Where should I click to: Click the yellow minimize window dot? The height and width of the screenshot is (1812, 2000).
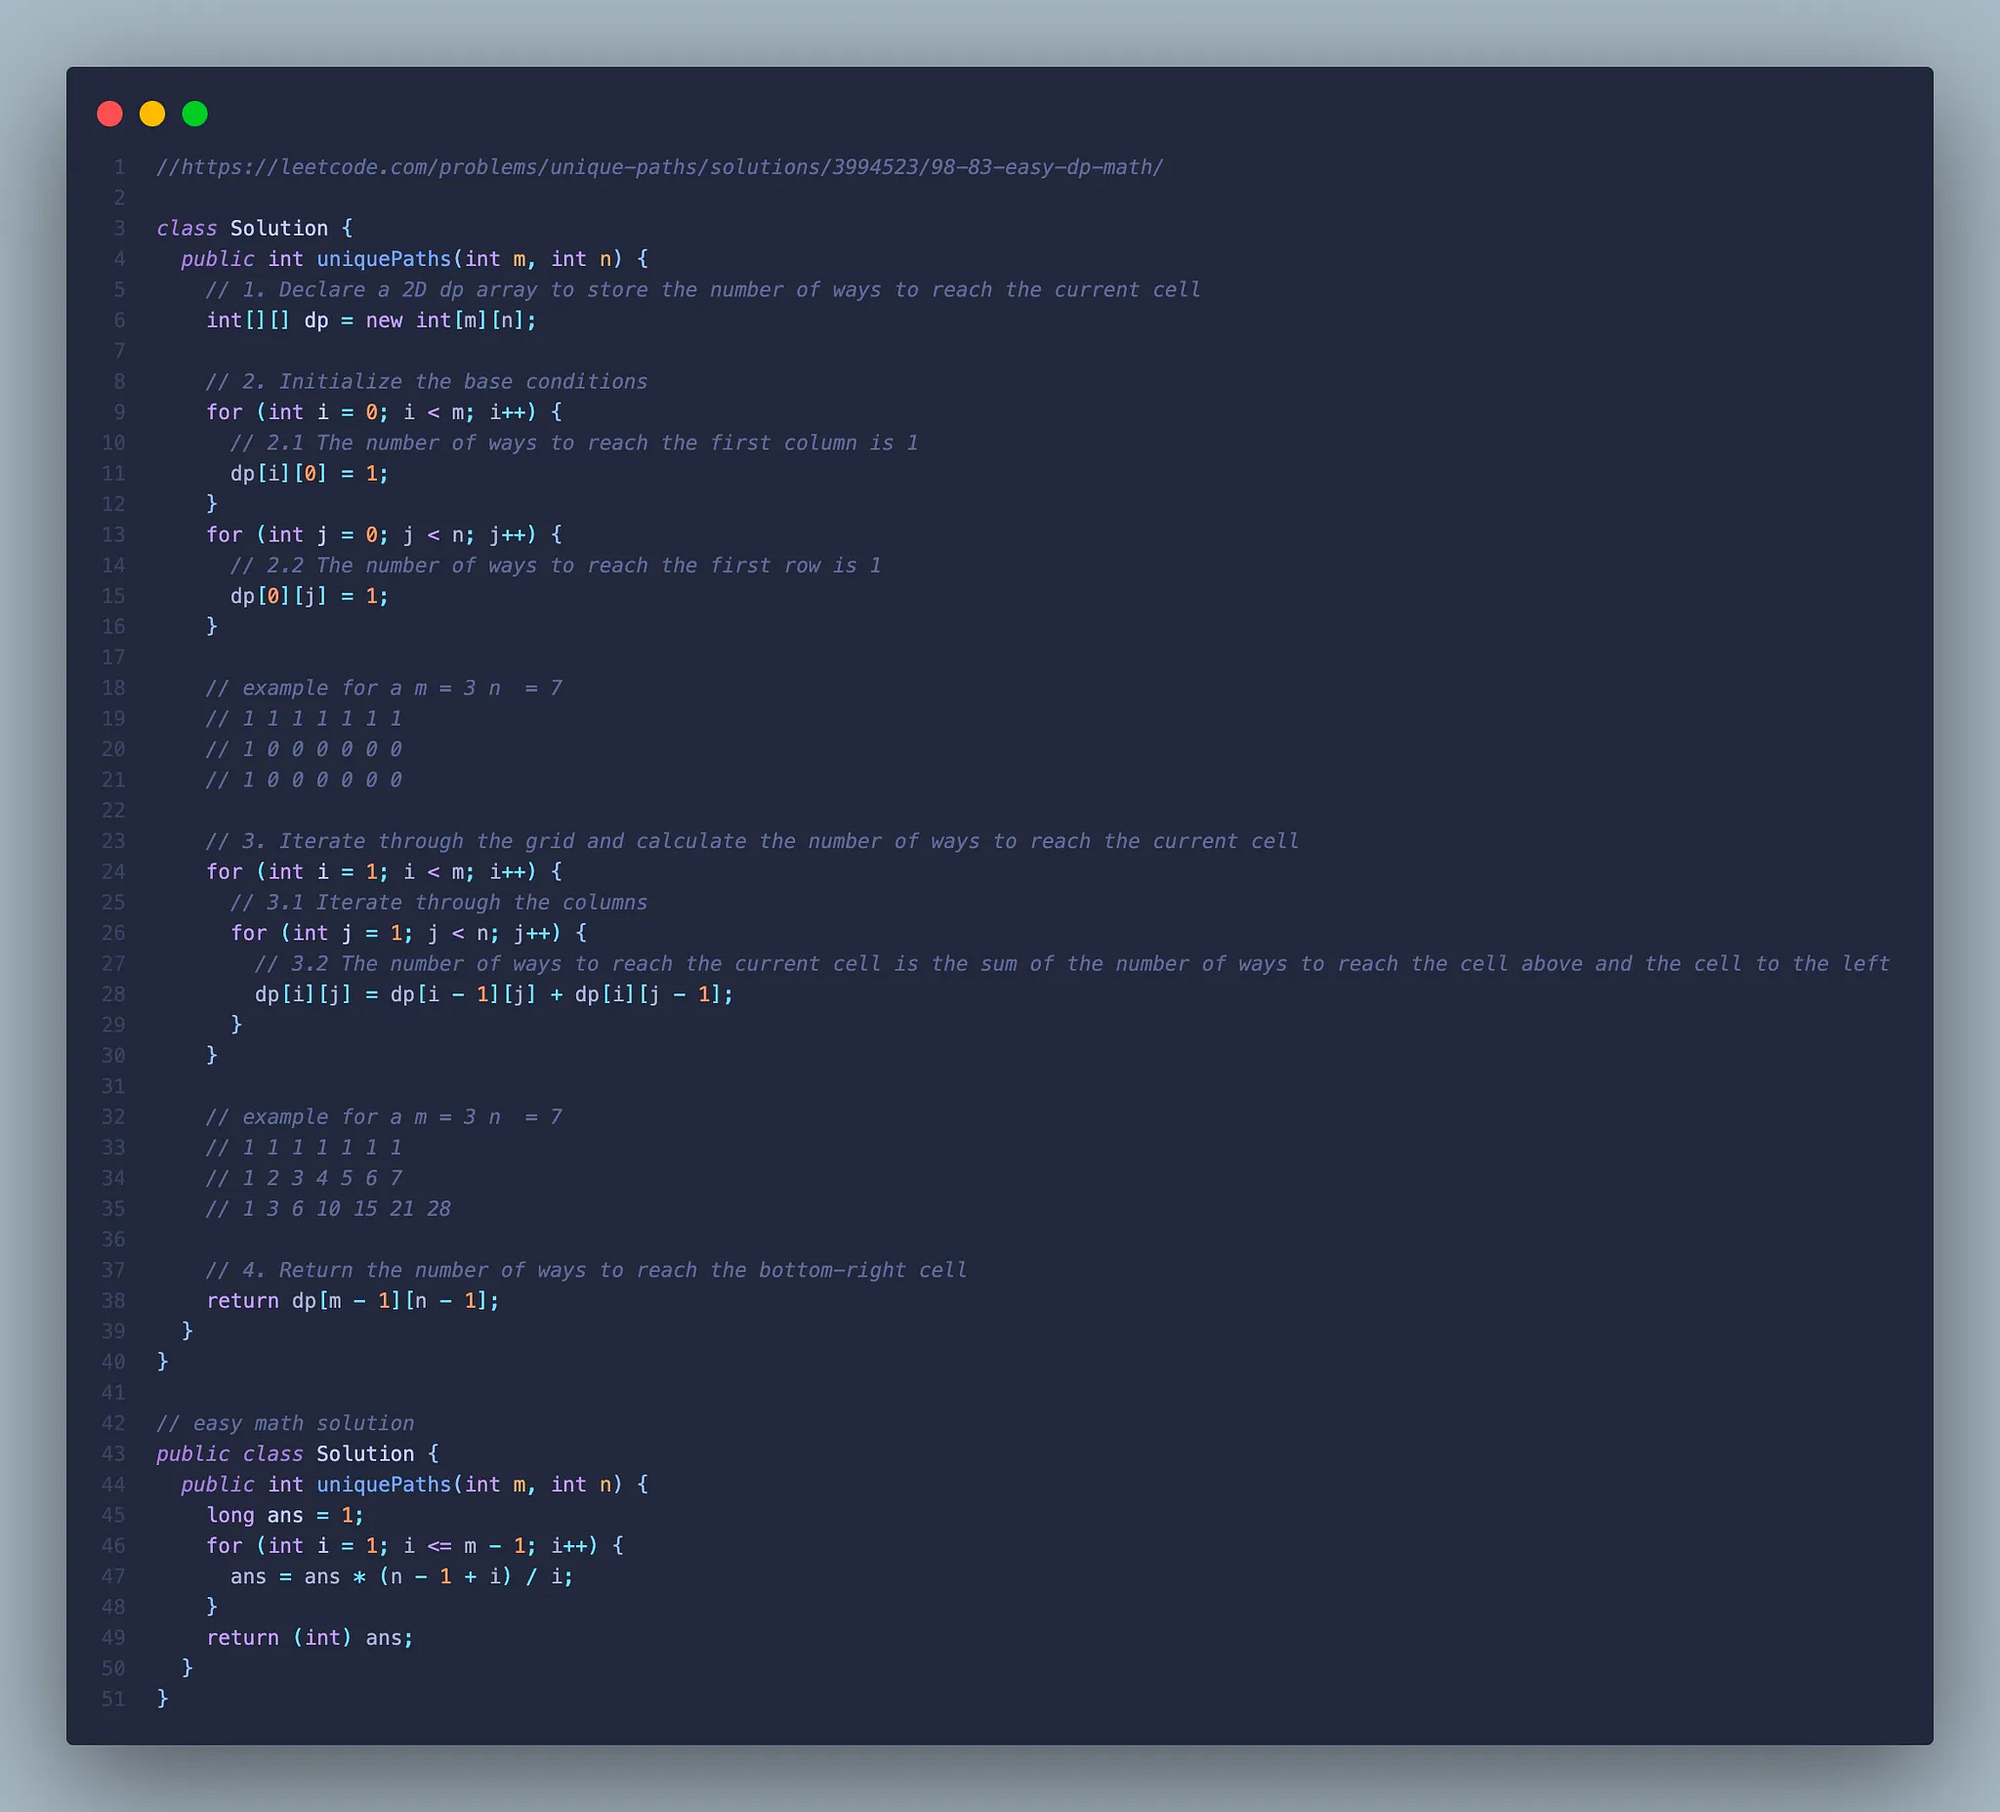click(152, 114)
